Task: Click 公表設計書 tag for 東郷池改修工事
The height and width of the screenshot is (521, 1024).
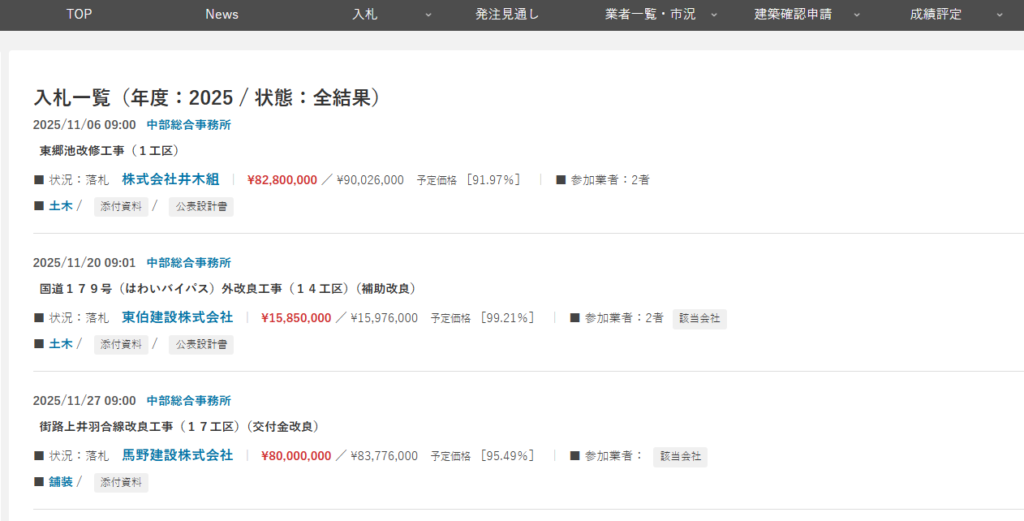Action: 200,207
